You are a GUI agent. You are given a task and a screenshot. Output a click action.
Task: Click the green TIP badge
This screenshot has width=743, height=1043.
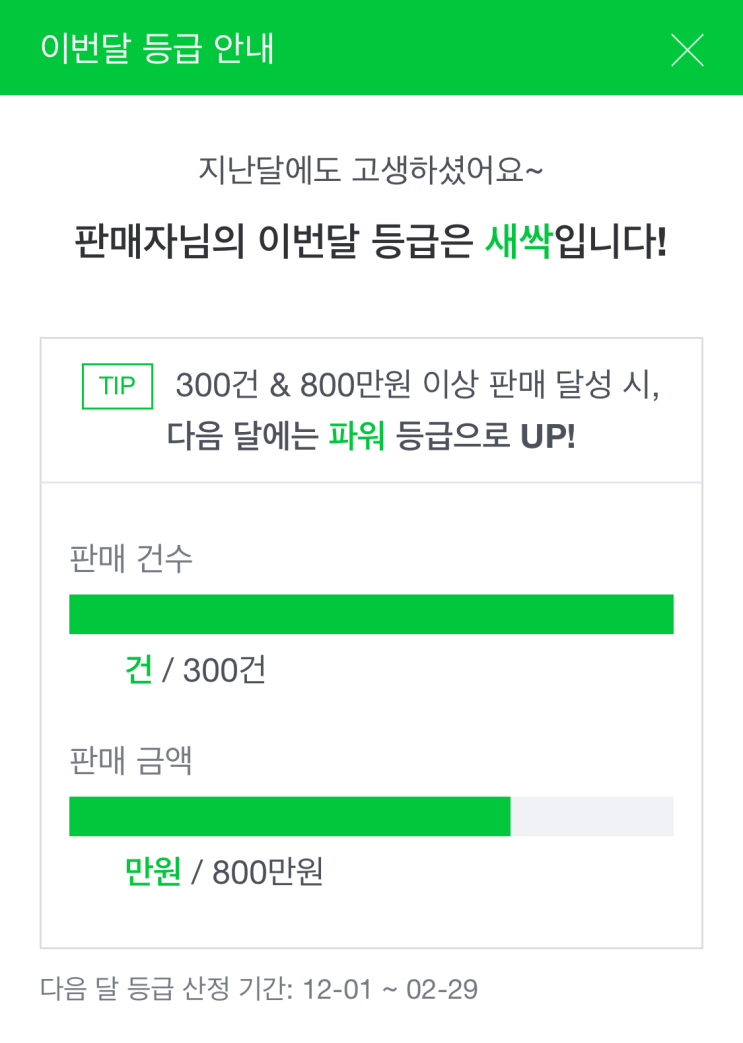coord(117,387)
